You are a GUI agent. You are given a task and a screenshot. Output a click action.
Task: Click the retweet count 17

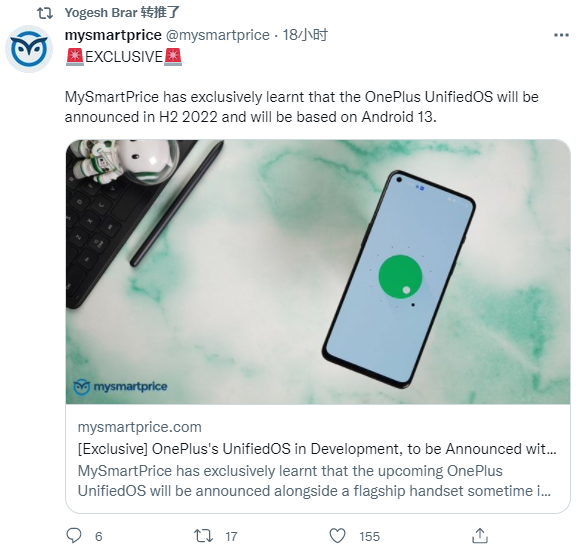point(231,536)
